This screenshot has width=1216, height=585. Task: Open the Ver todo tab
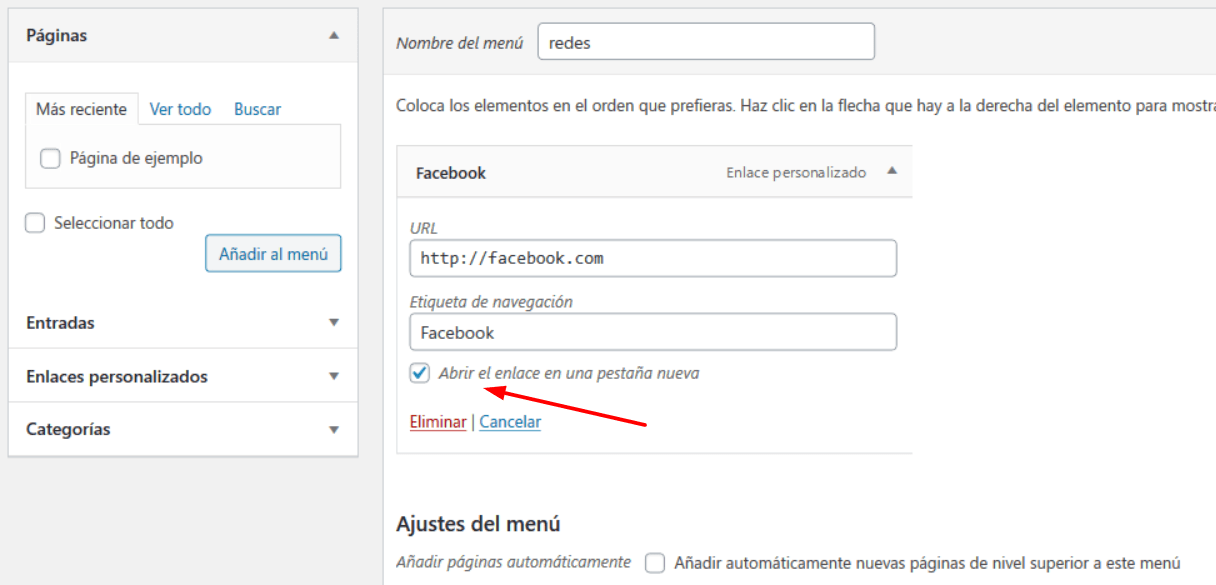[x=180, y=109]
